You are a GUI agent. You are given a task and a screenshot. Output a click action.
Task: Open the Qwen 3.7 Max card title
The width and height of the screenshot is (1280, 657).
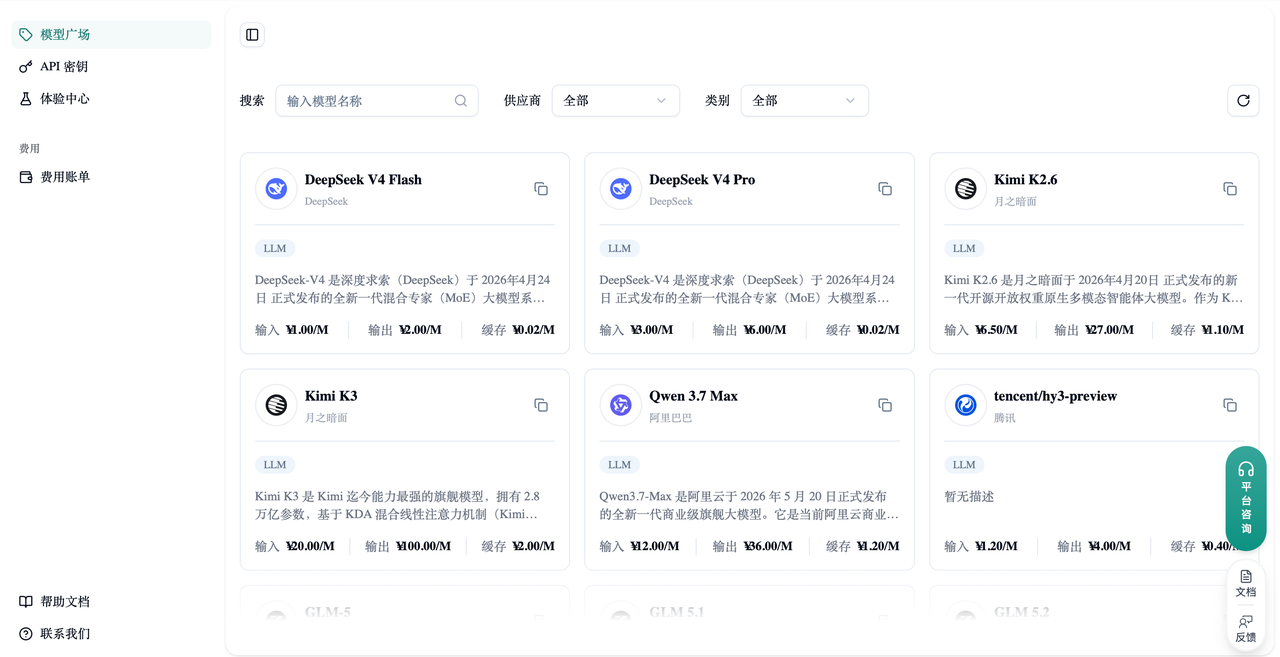[x=693, y=396]
